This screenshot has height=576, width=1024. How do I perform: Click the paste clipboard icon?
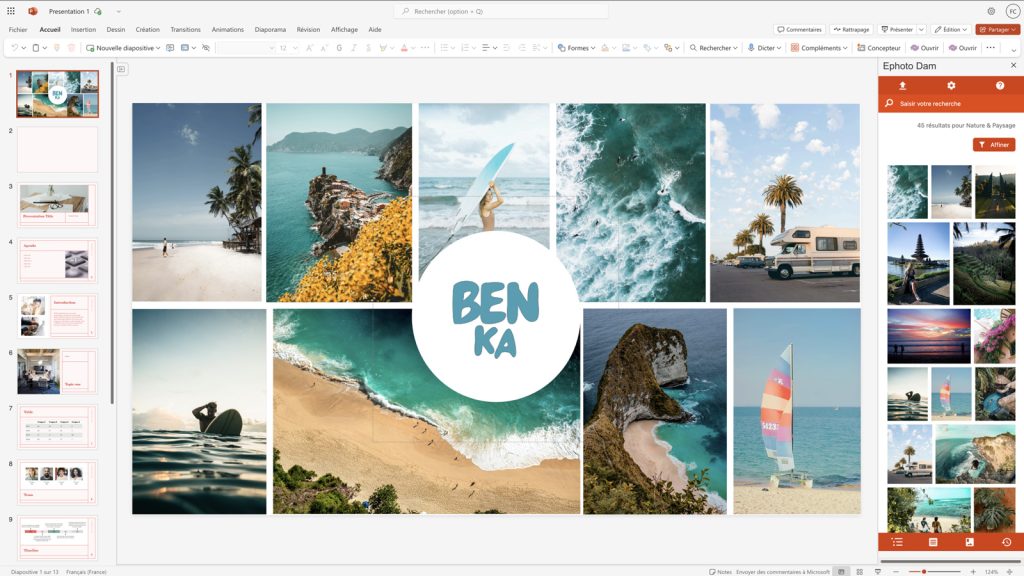pyautogui.click(x=36, y=48)
